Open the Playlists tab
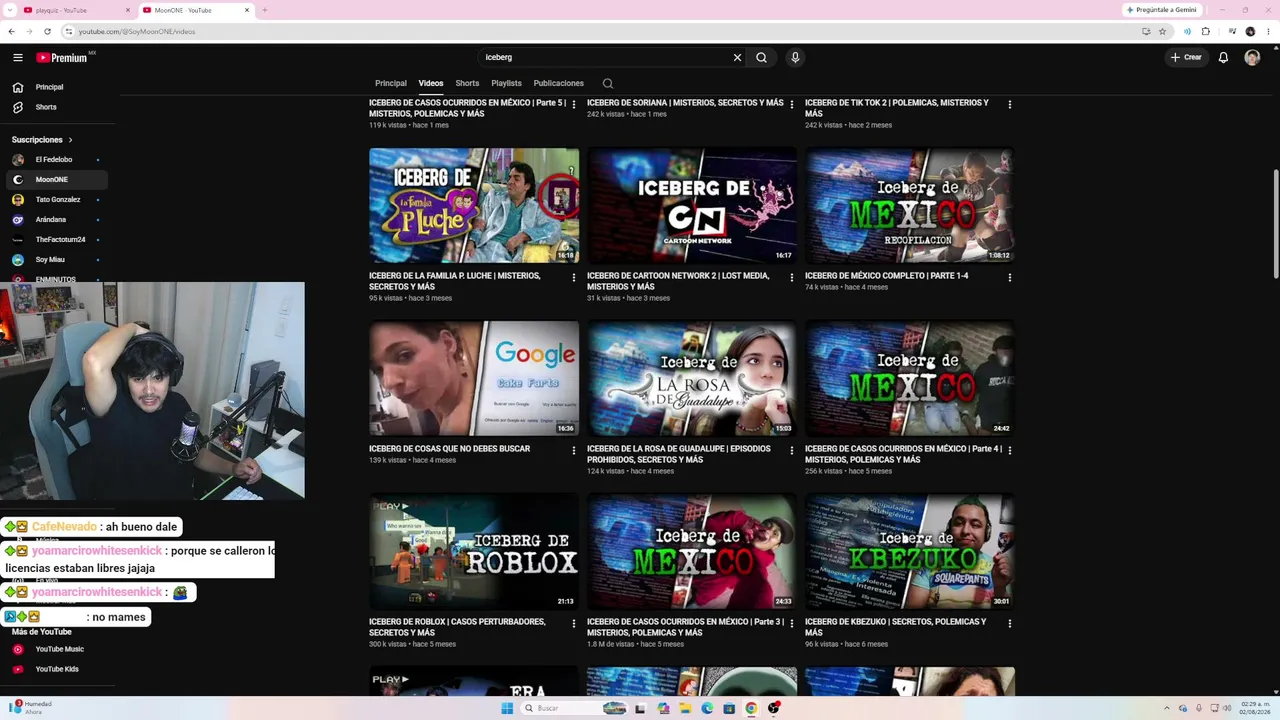 (x=506, y=83)
